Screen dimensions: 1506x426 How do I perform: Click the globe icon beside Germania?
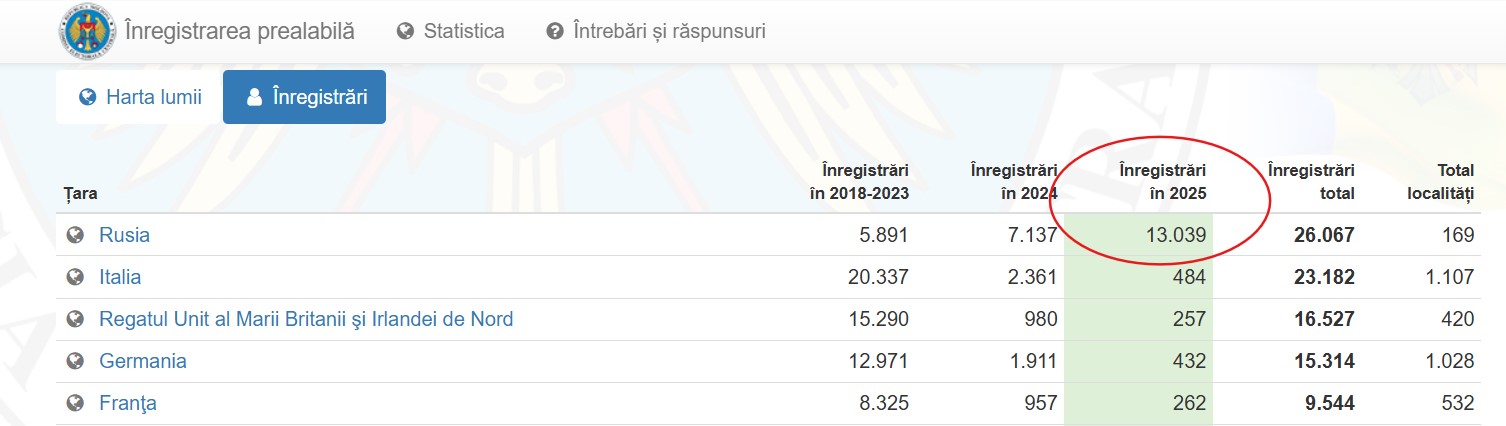(74, 361)
